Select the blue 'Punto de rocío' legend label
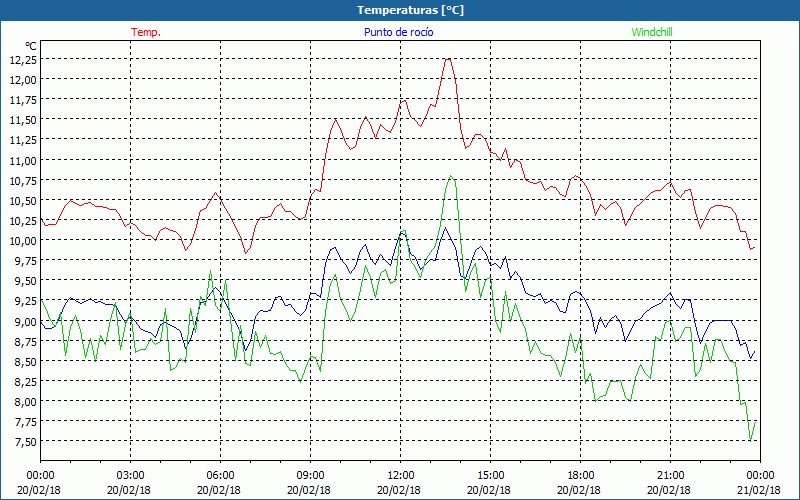This screenshot has height=500, width=800. click(398, 32)
